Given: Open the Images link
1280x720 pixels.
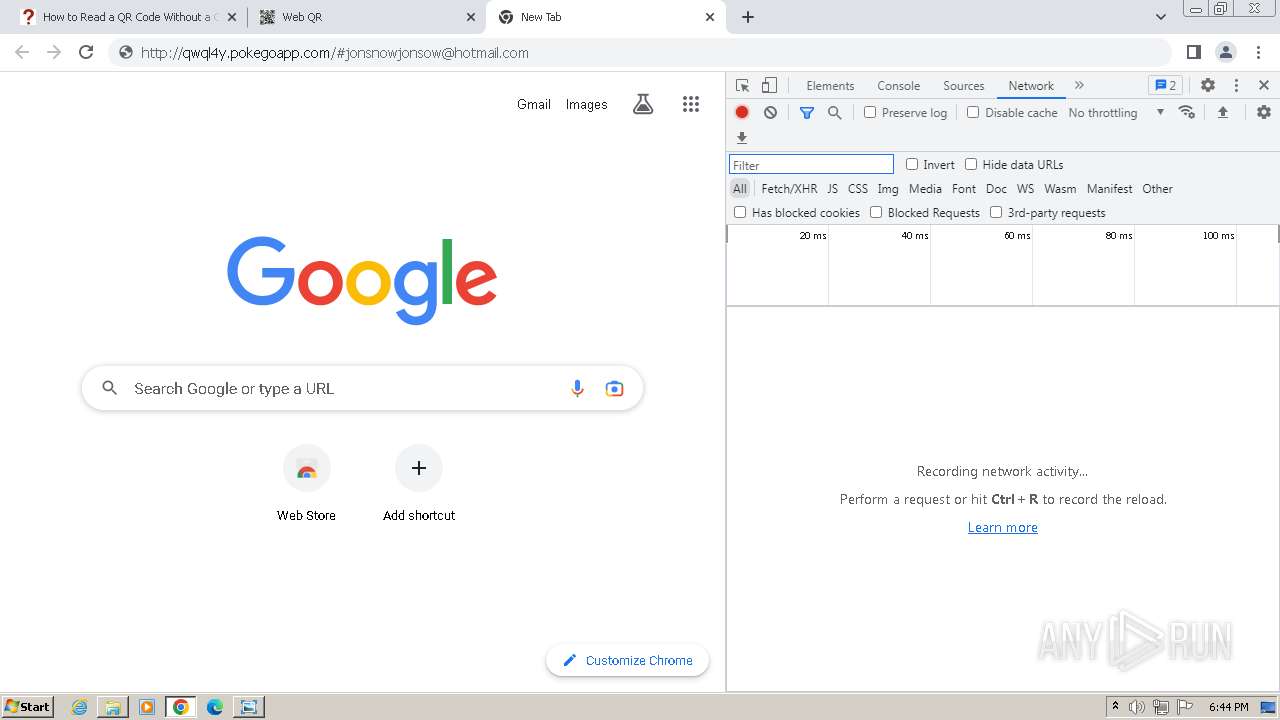Looking at the screenshot, I should pos(587,104).
